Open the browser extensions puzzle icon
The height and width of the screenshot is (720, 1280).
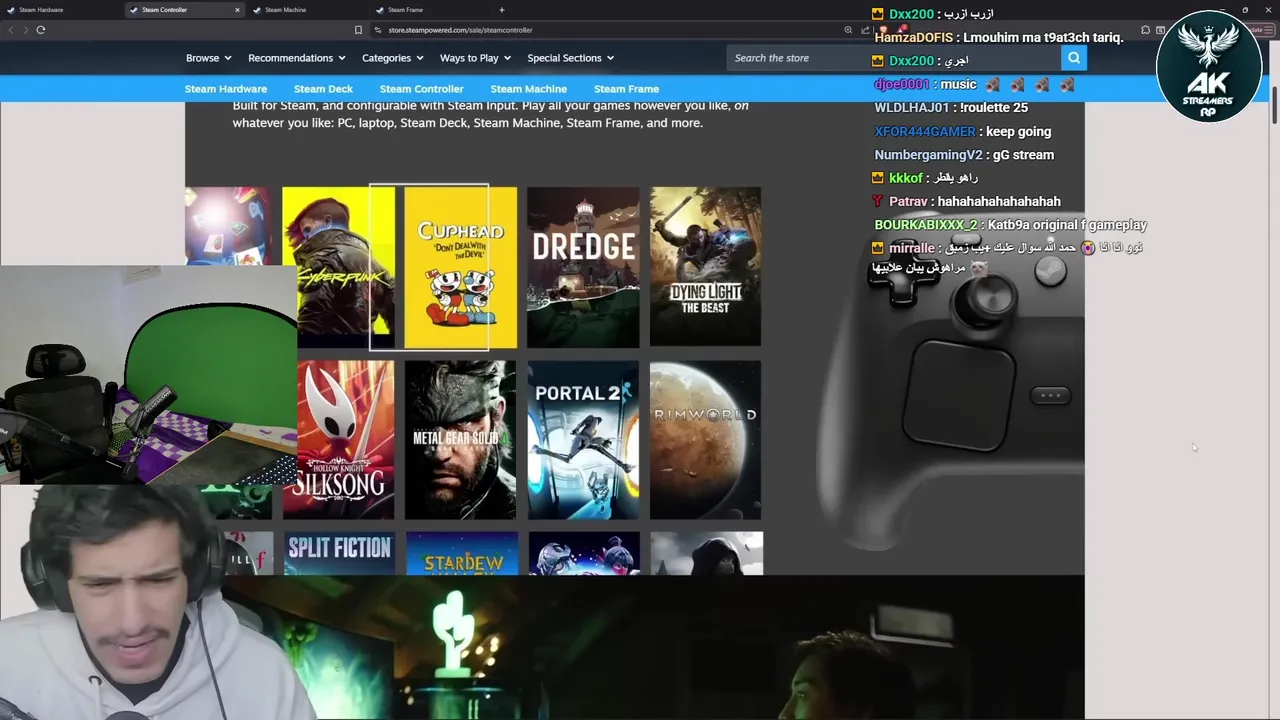[x=1145, y=30]
